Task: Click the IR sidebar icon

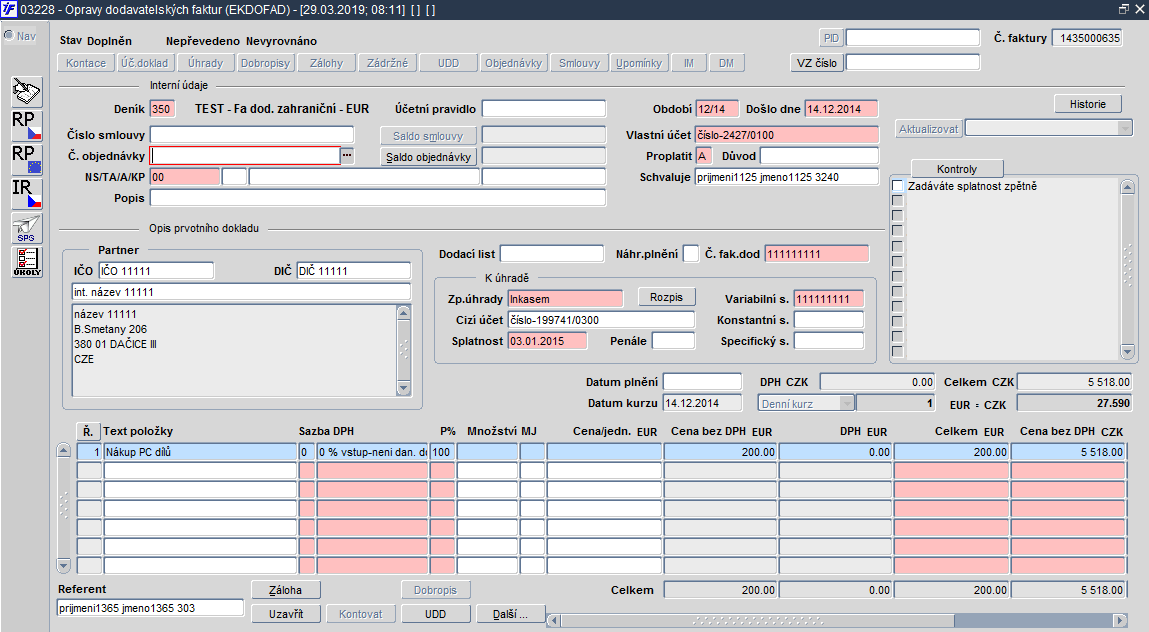Action: pos(27,194)
